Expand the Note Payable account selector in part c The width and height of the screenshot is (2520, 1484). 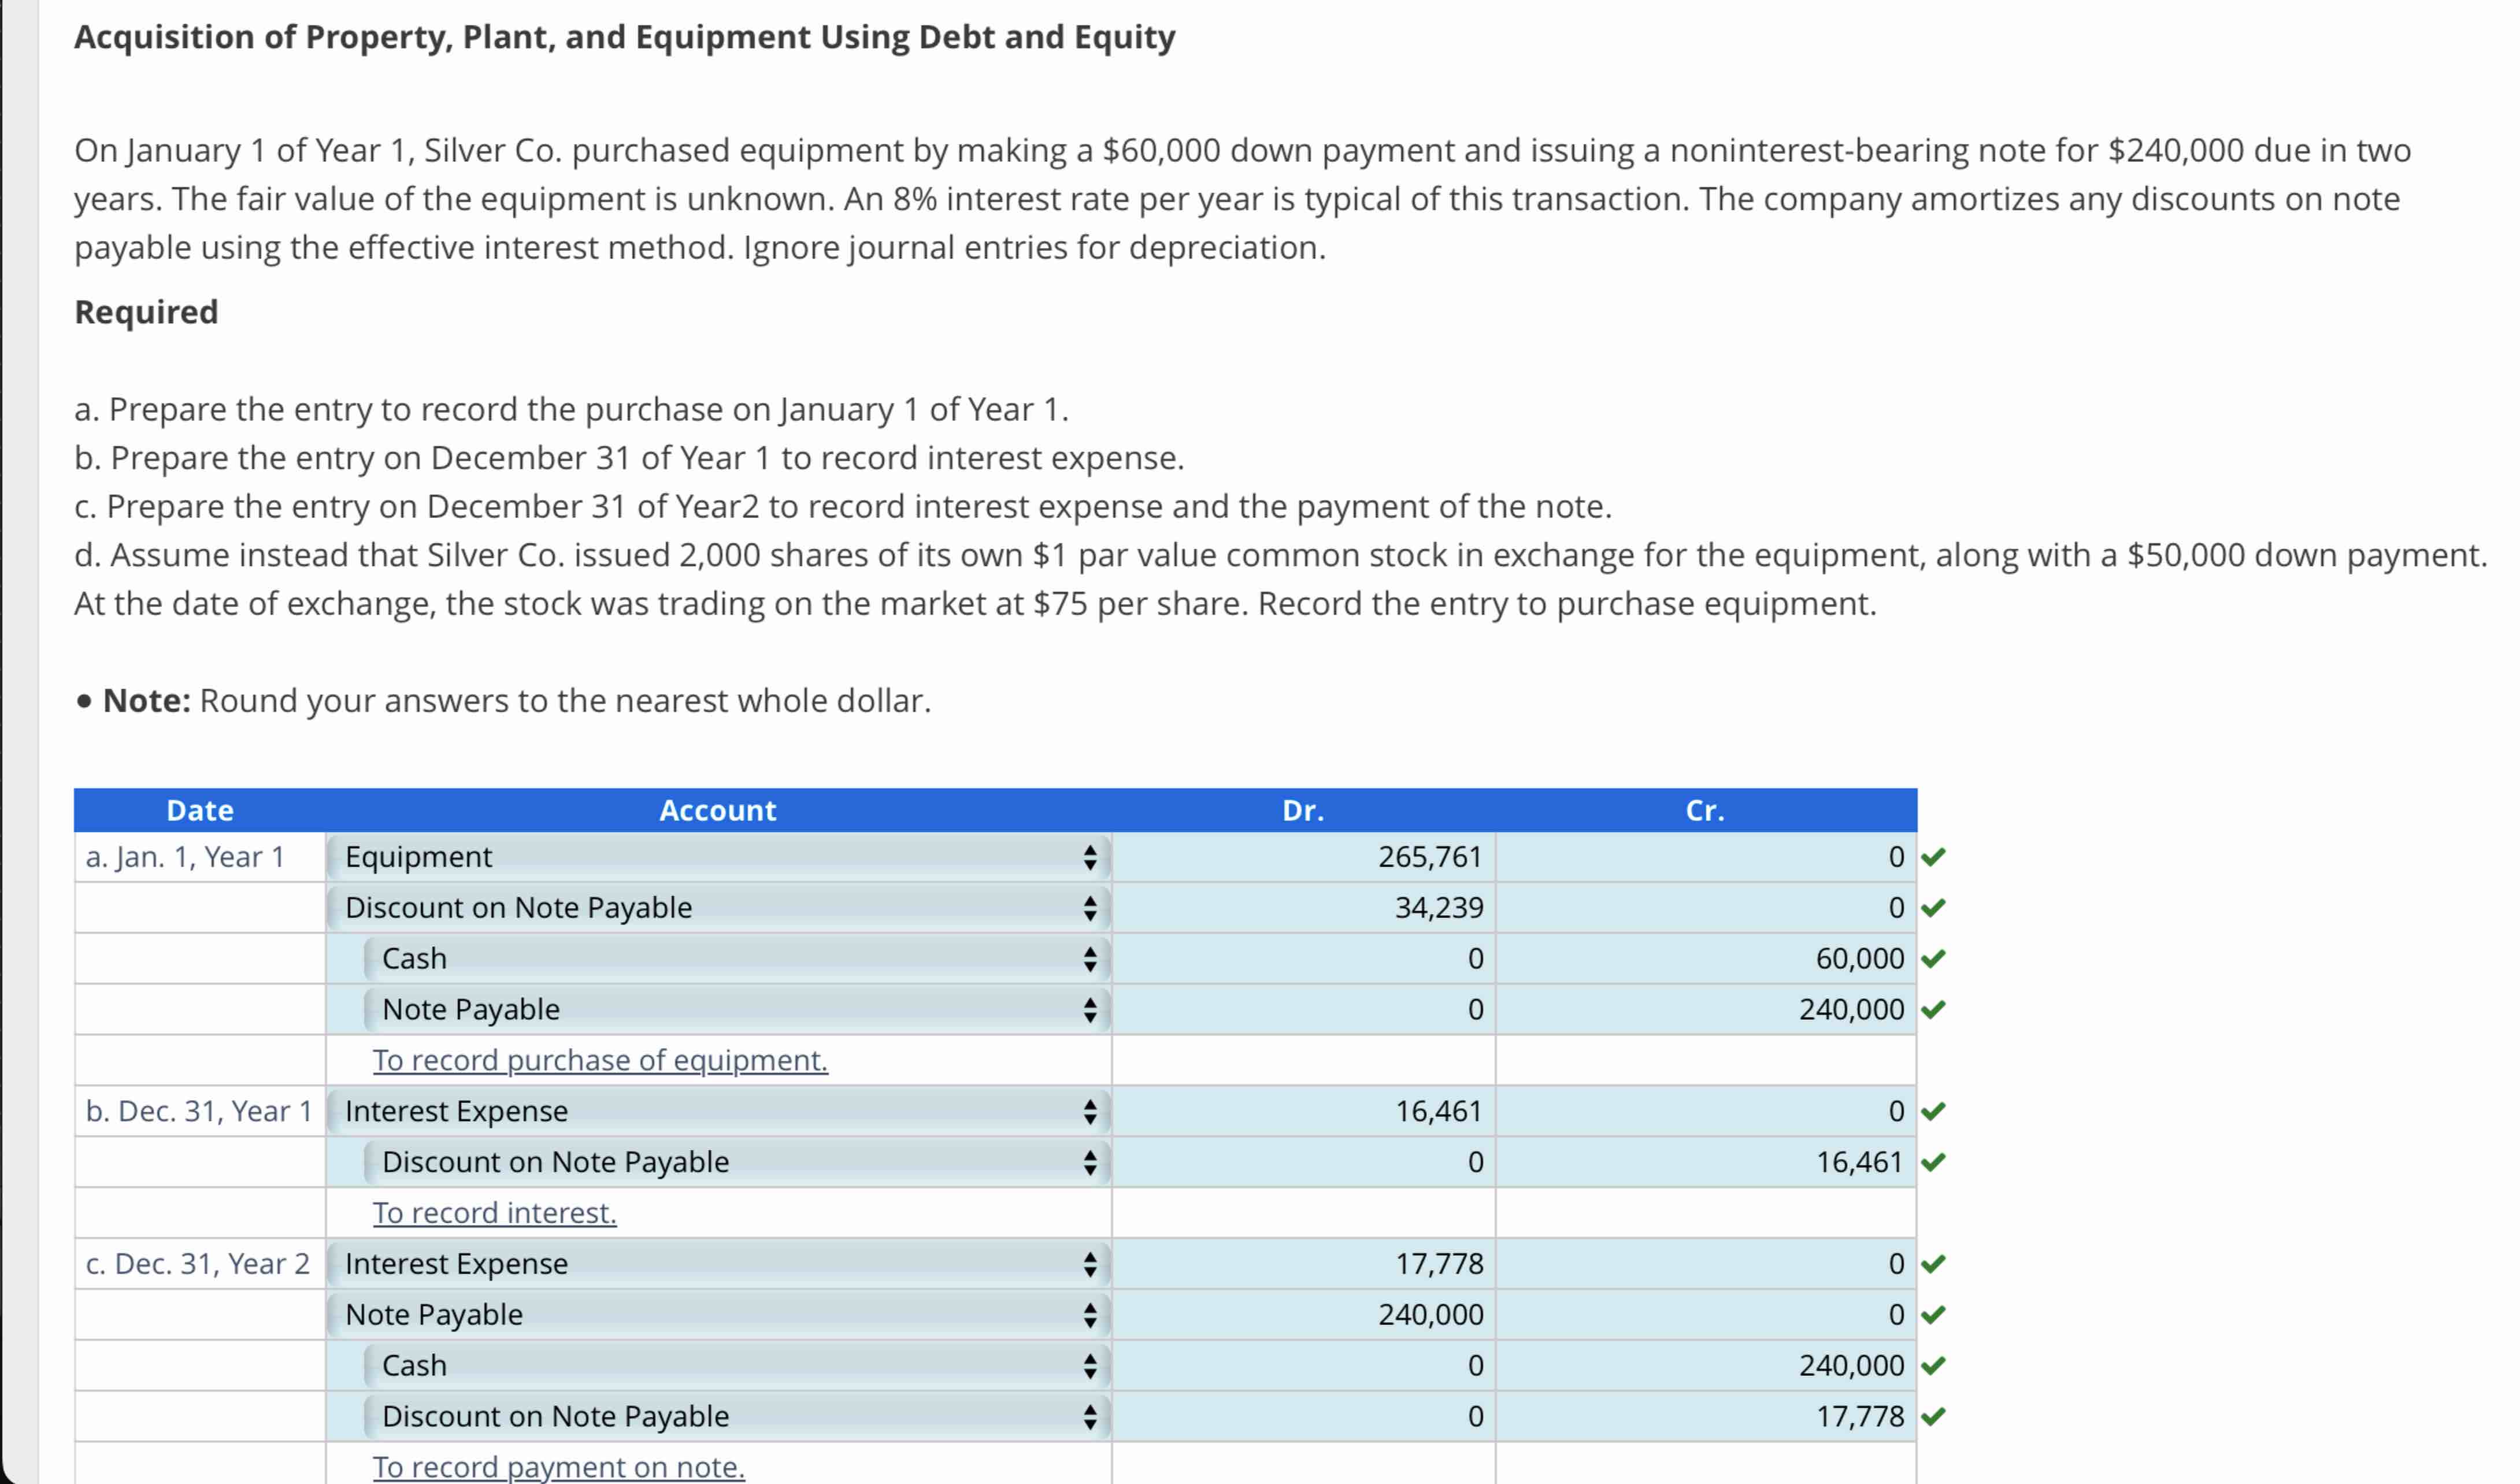click(1089, 1314)
